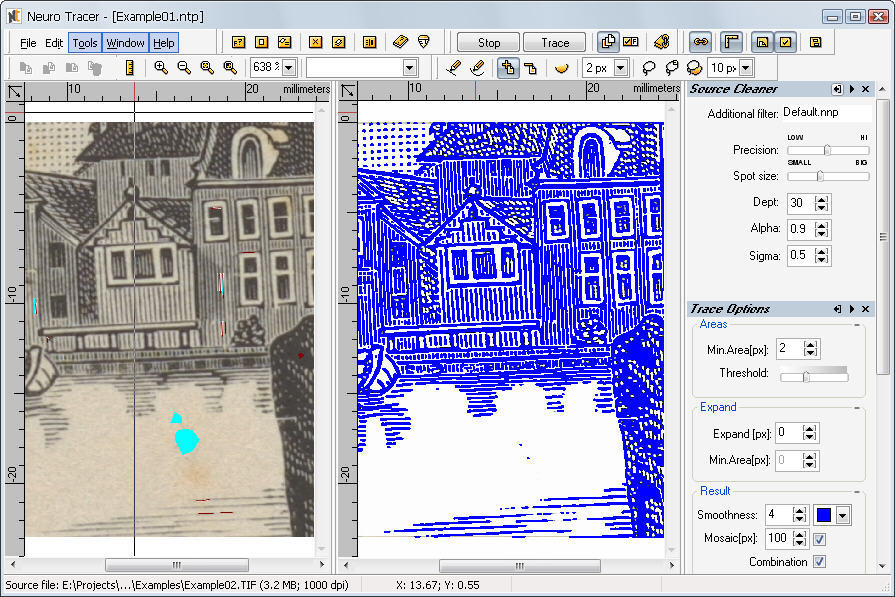Close the Trace Options panel
Image resolution: width=895 pixels, height=597 pixels.
coord(865,309)
